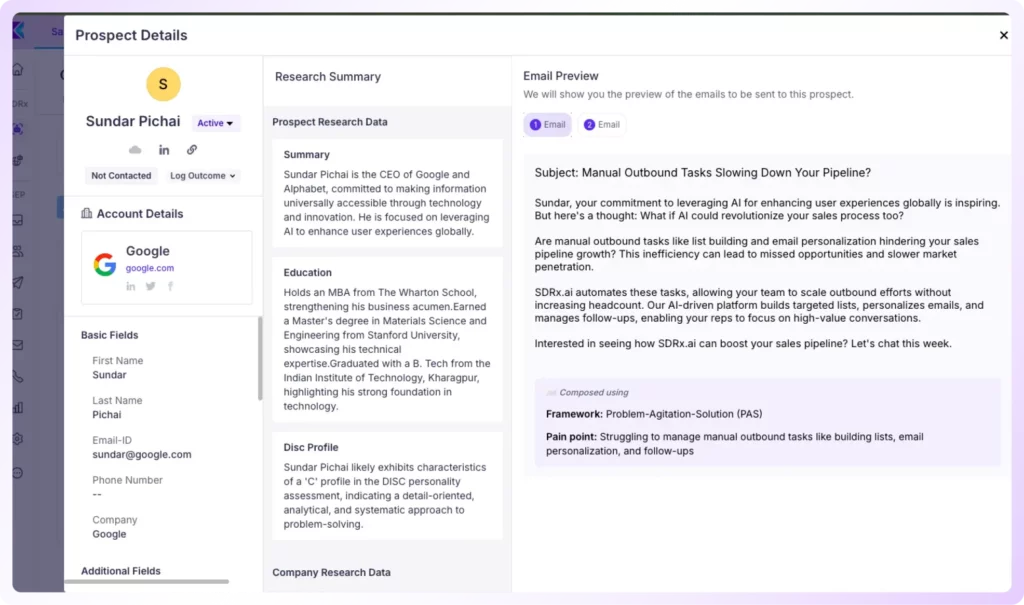Switch to the first Email tab
The width and height of the screenshot is (1024, 605).
(x=547, y=125)
